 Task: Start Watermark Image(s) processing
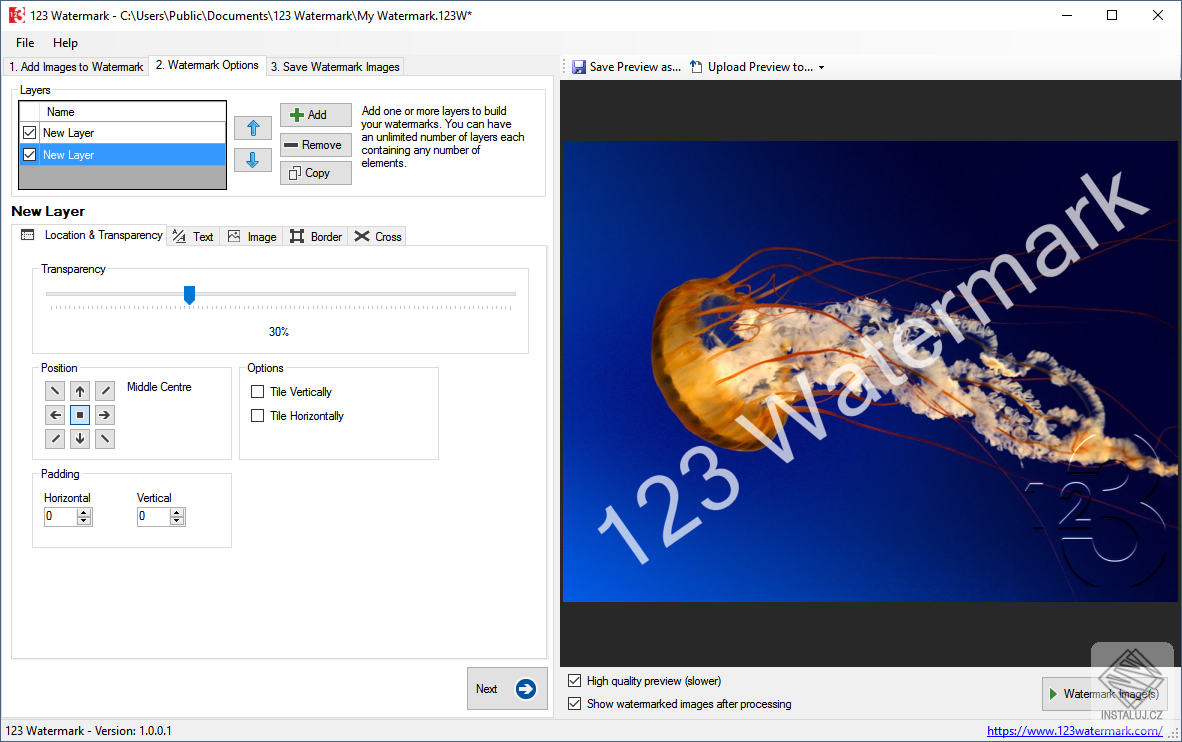(x=1104, y=694)
